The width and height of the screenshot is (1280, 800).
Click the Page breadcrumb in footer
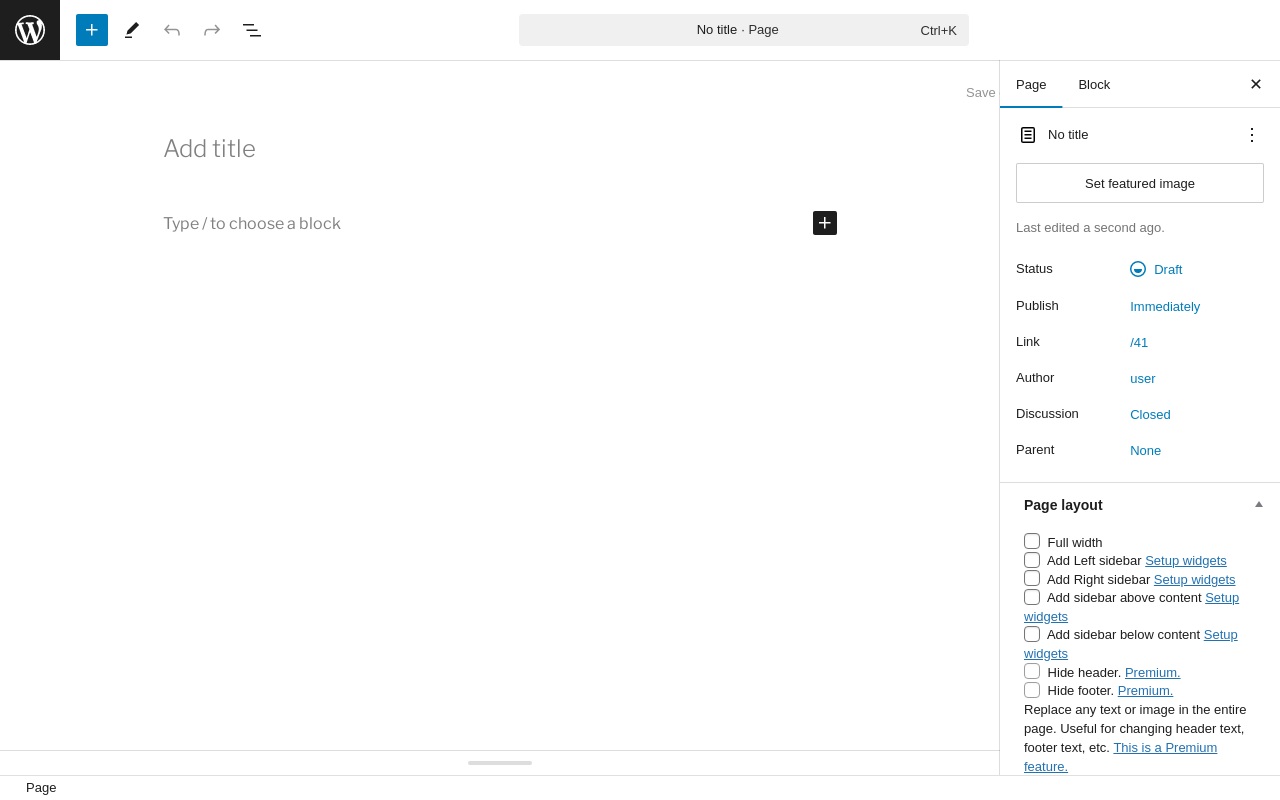pyautogui.click(x=41, y=788)
